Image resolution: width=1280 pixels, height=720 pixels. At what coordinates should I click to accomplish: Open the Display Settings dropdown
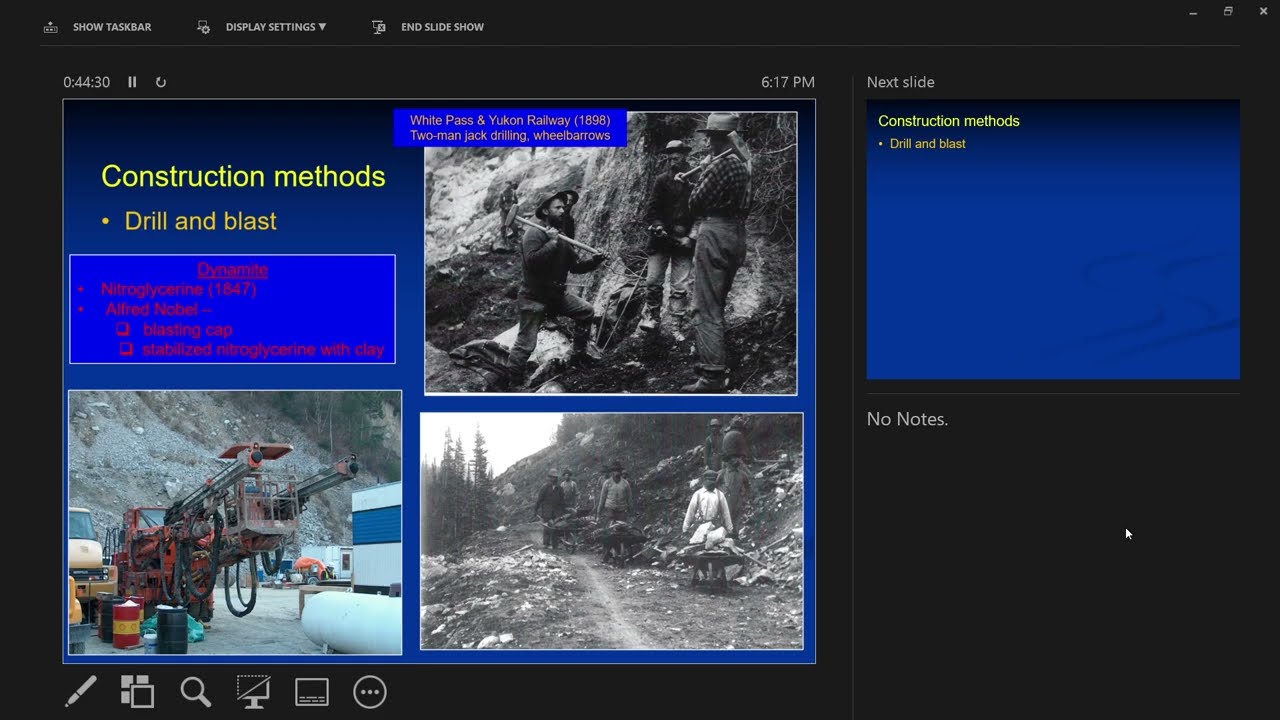(262, 27)
